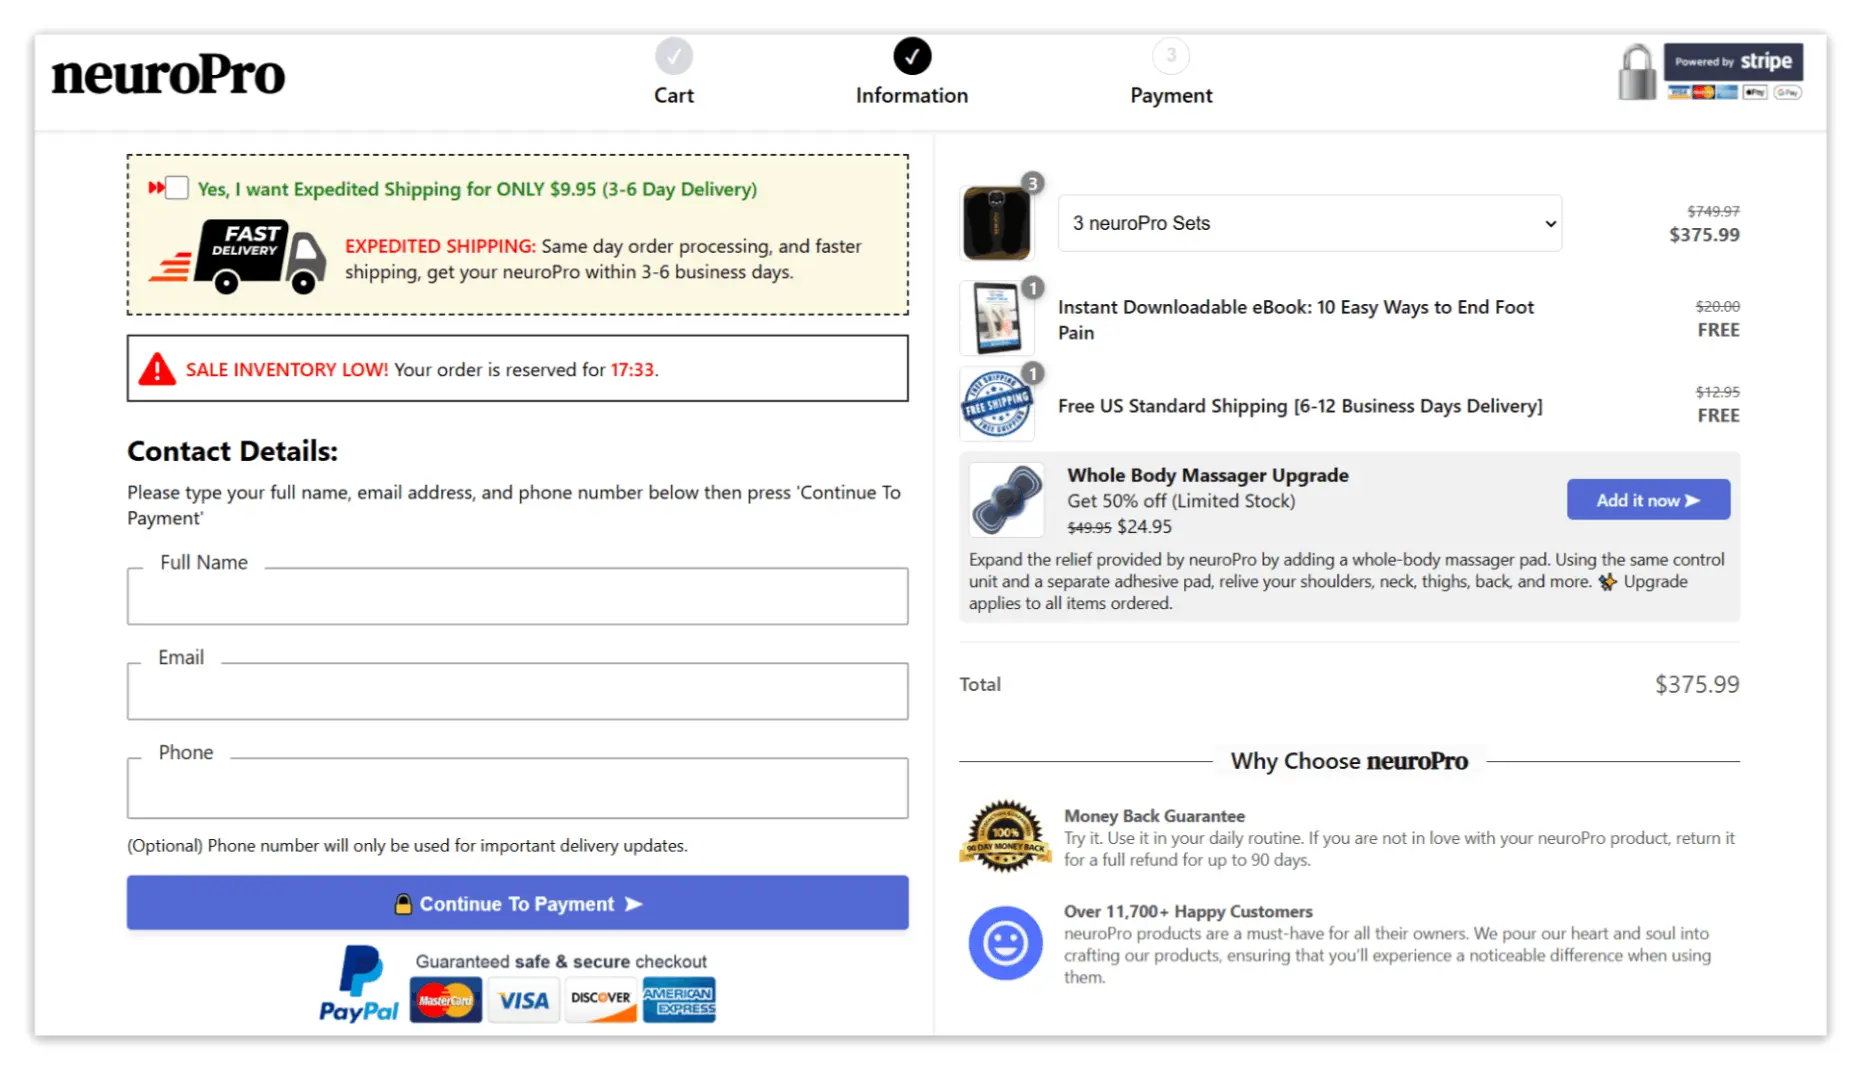Click the secure padlock icon in header
Image resolution: width=1861 pixels, height=1070 pixels.
pyautogui.click(x=1637, y=72)
